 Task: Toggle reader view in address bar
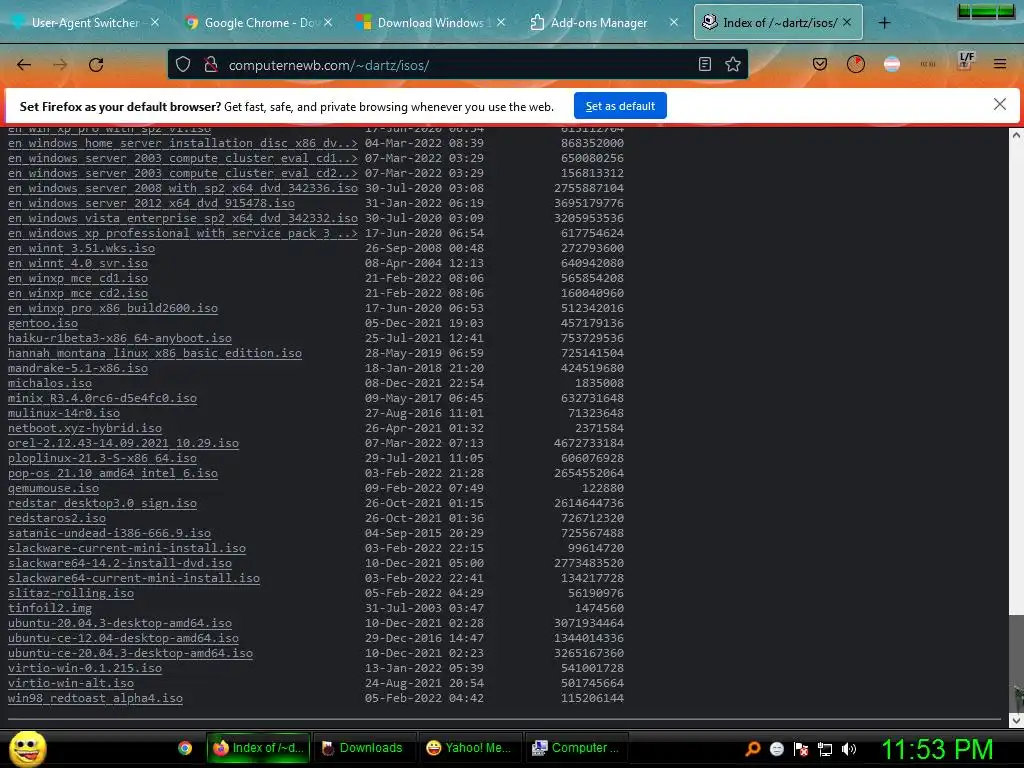point(705,64)
